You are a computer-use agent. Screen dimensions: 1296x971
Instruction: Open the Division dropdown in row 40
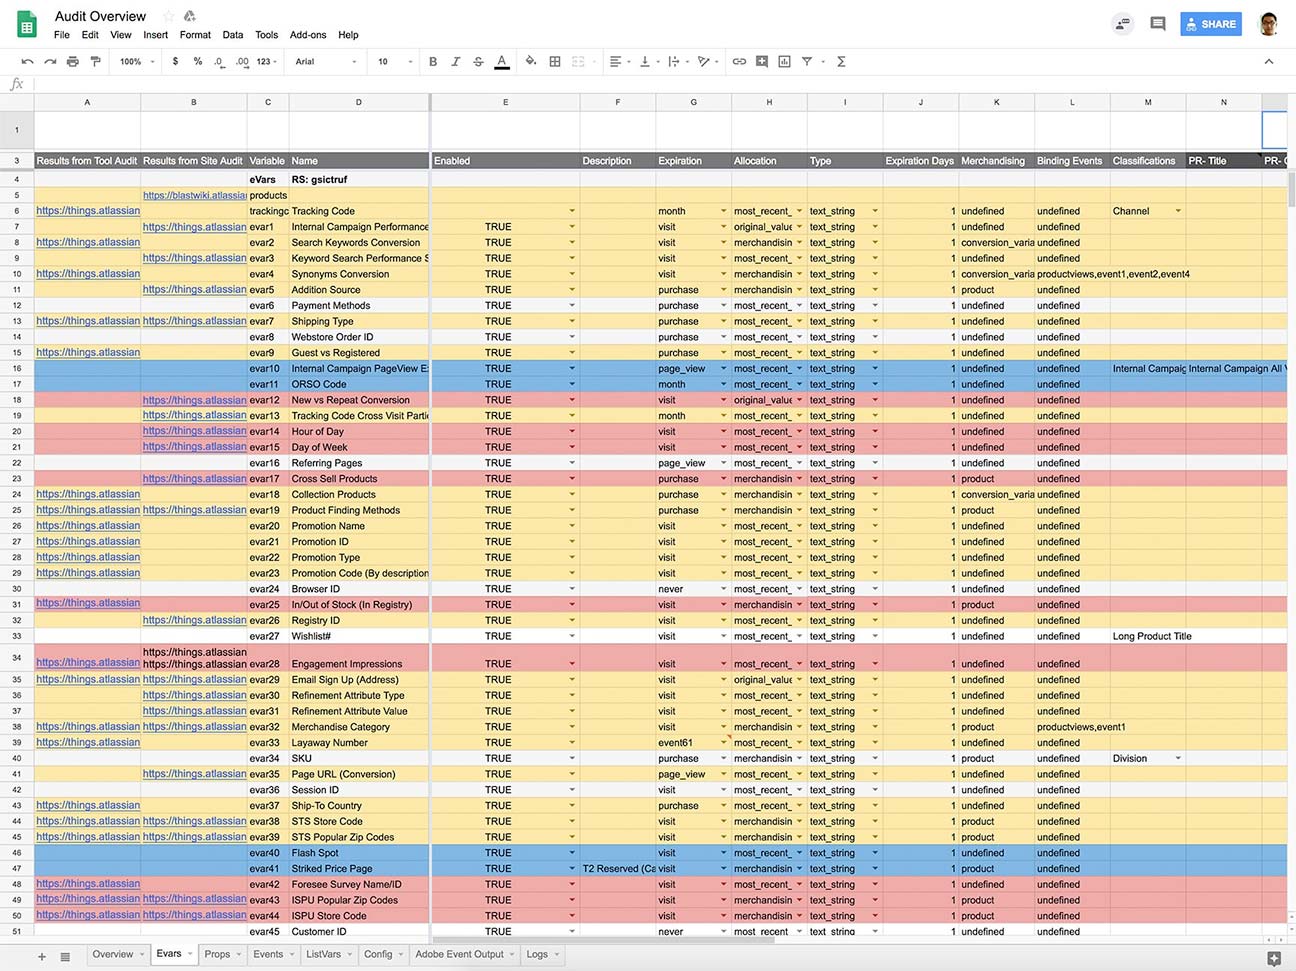(1178, 758)
